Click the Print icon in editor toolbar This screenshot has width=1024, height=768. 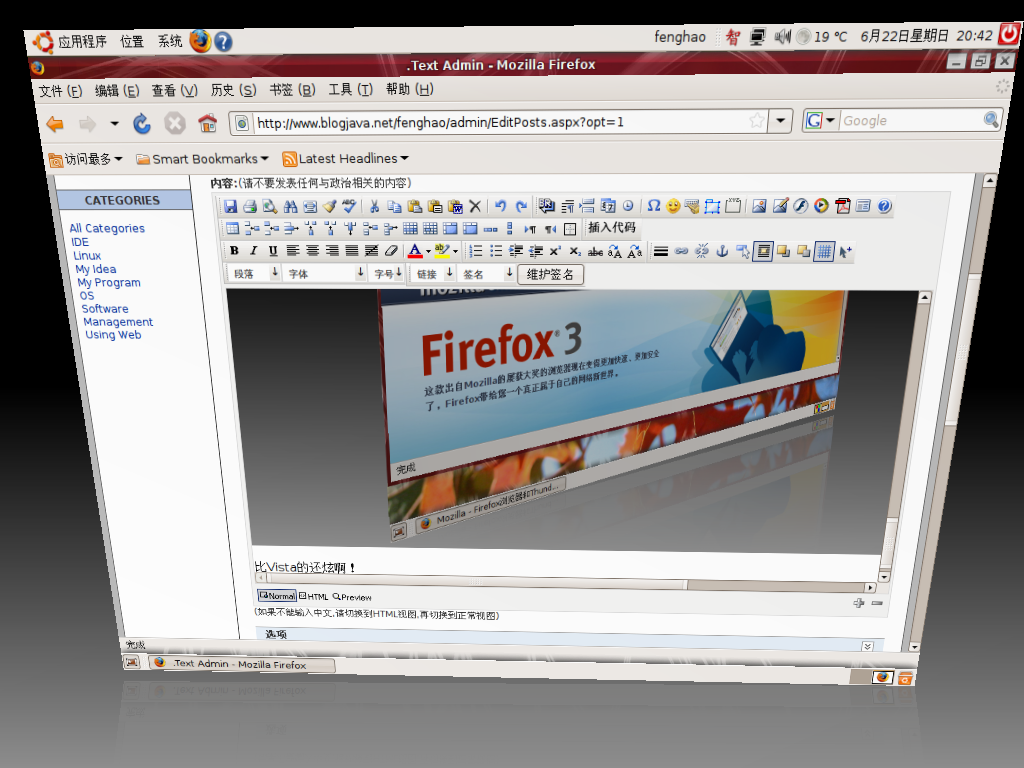tap(249, 206)
